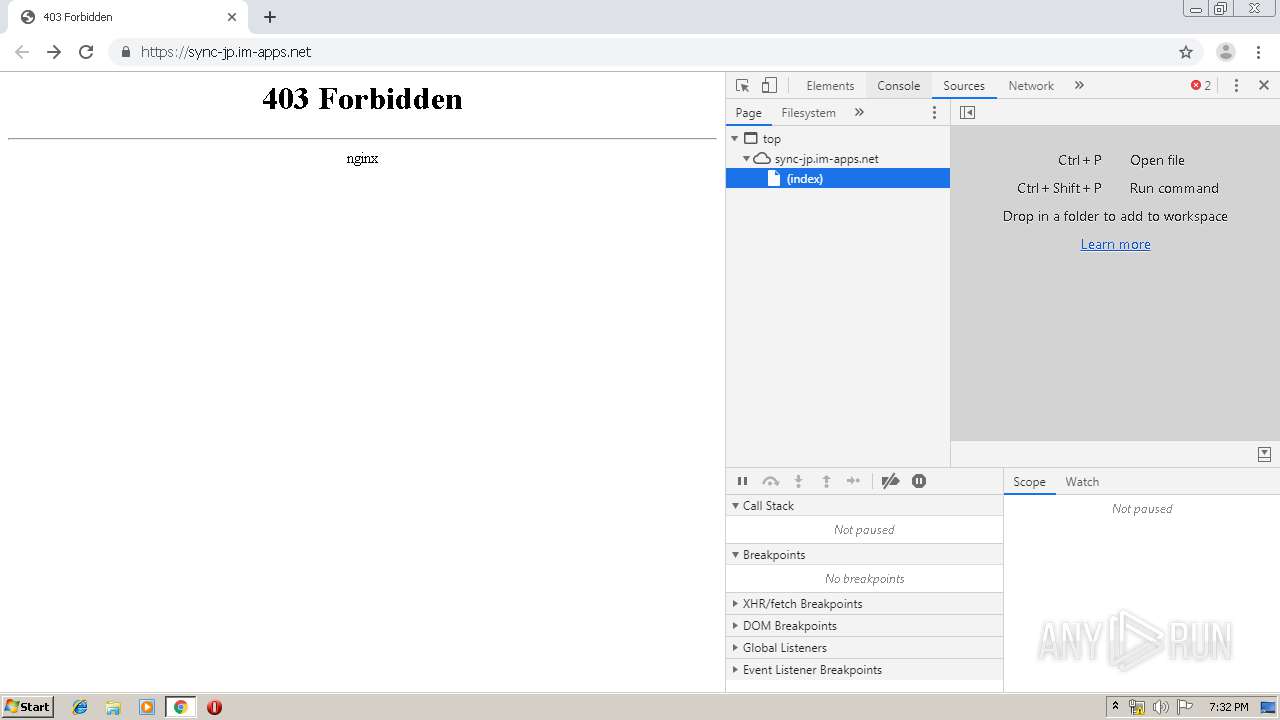Select the Page navigator tab
Image resolution: width=1280 pixels, height=720 pixels.
pyautogui.click(x=748, y=113)
